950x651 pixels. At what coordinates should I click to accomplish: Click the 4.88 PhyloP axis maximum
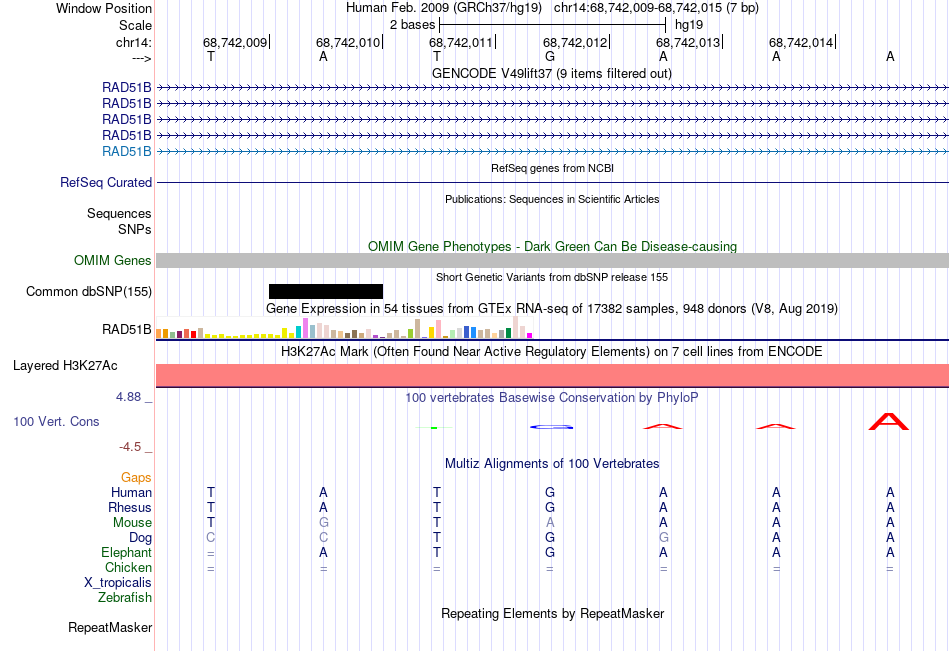128,397
